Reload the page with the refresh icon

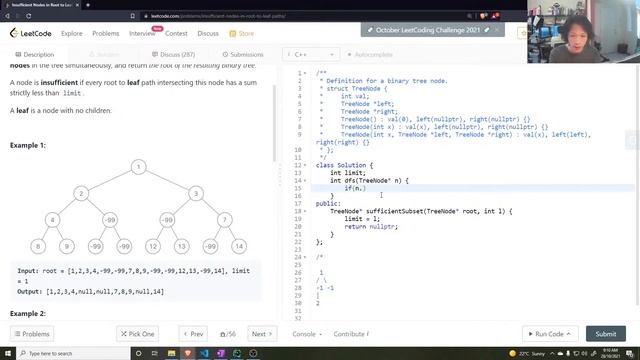(29, 16)
